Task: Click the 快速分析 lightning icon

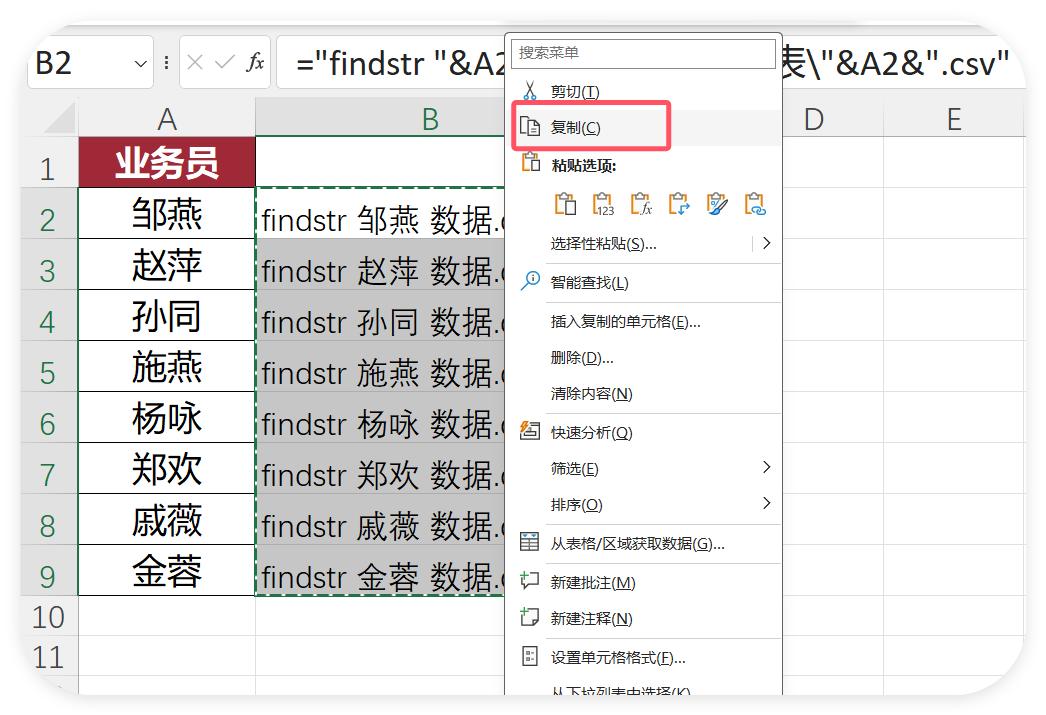Action: pyautogui.click(x=530, y=430)
